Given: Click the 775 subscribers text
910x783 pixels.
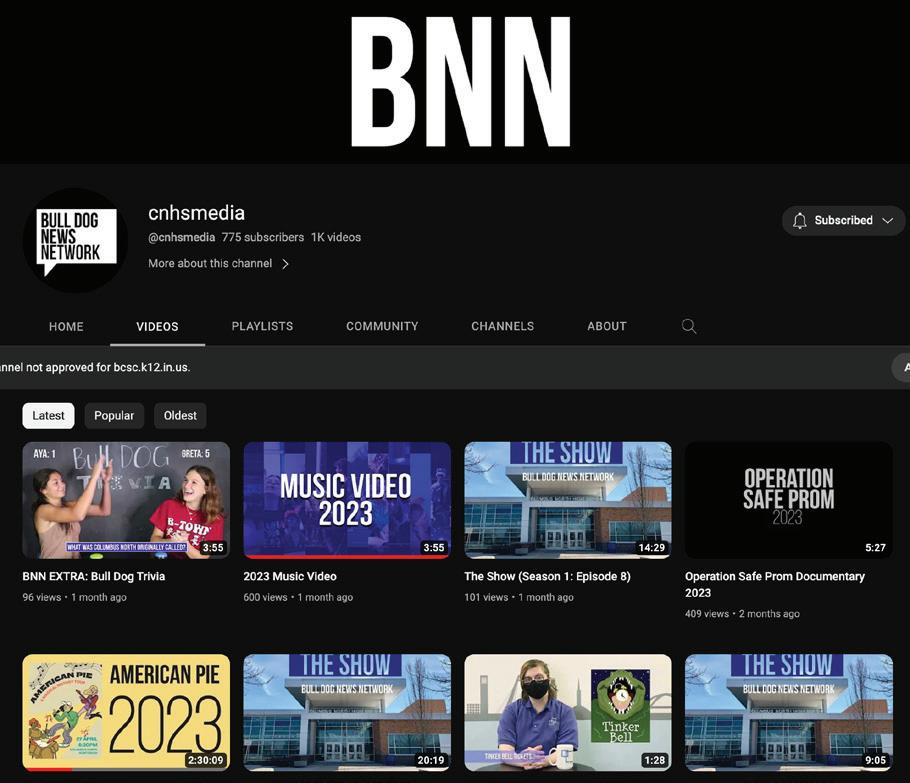Looking at the screenshot, I should click(263, 237).
